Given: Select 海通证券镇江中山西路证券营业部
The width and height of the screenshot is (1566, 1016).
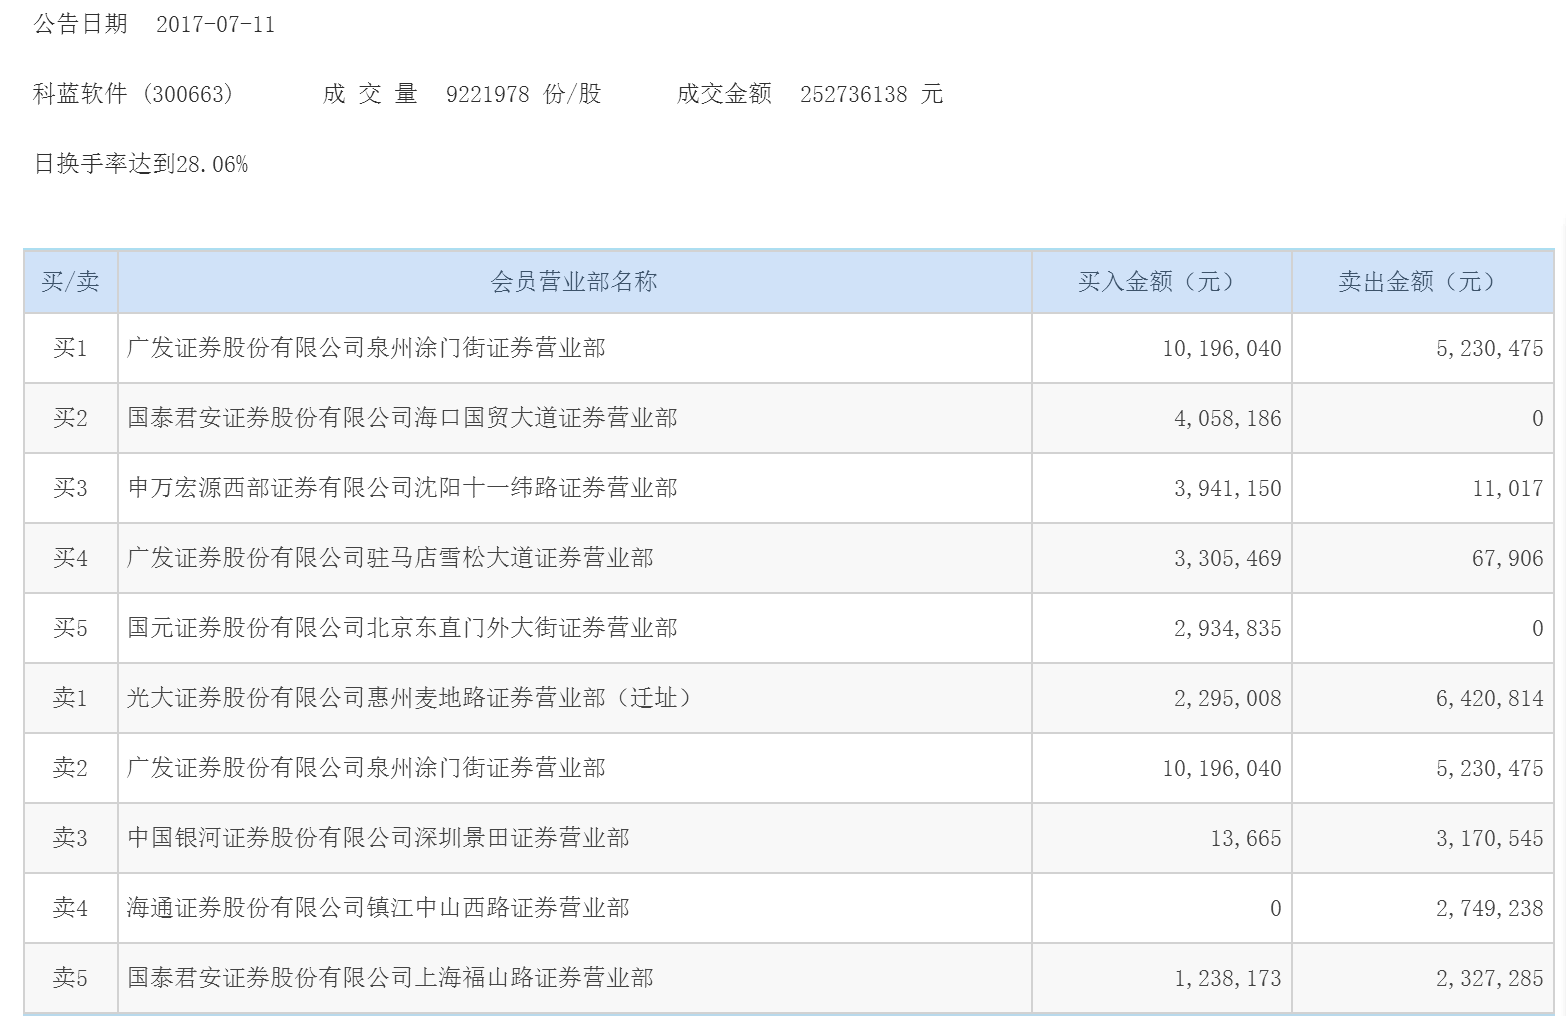Looking at the screenshot, I should tap(378, 908).
